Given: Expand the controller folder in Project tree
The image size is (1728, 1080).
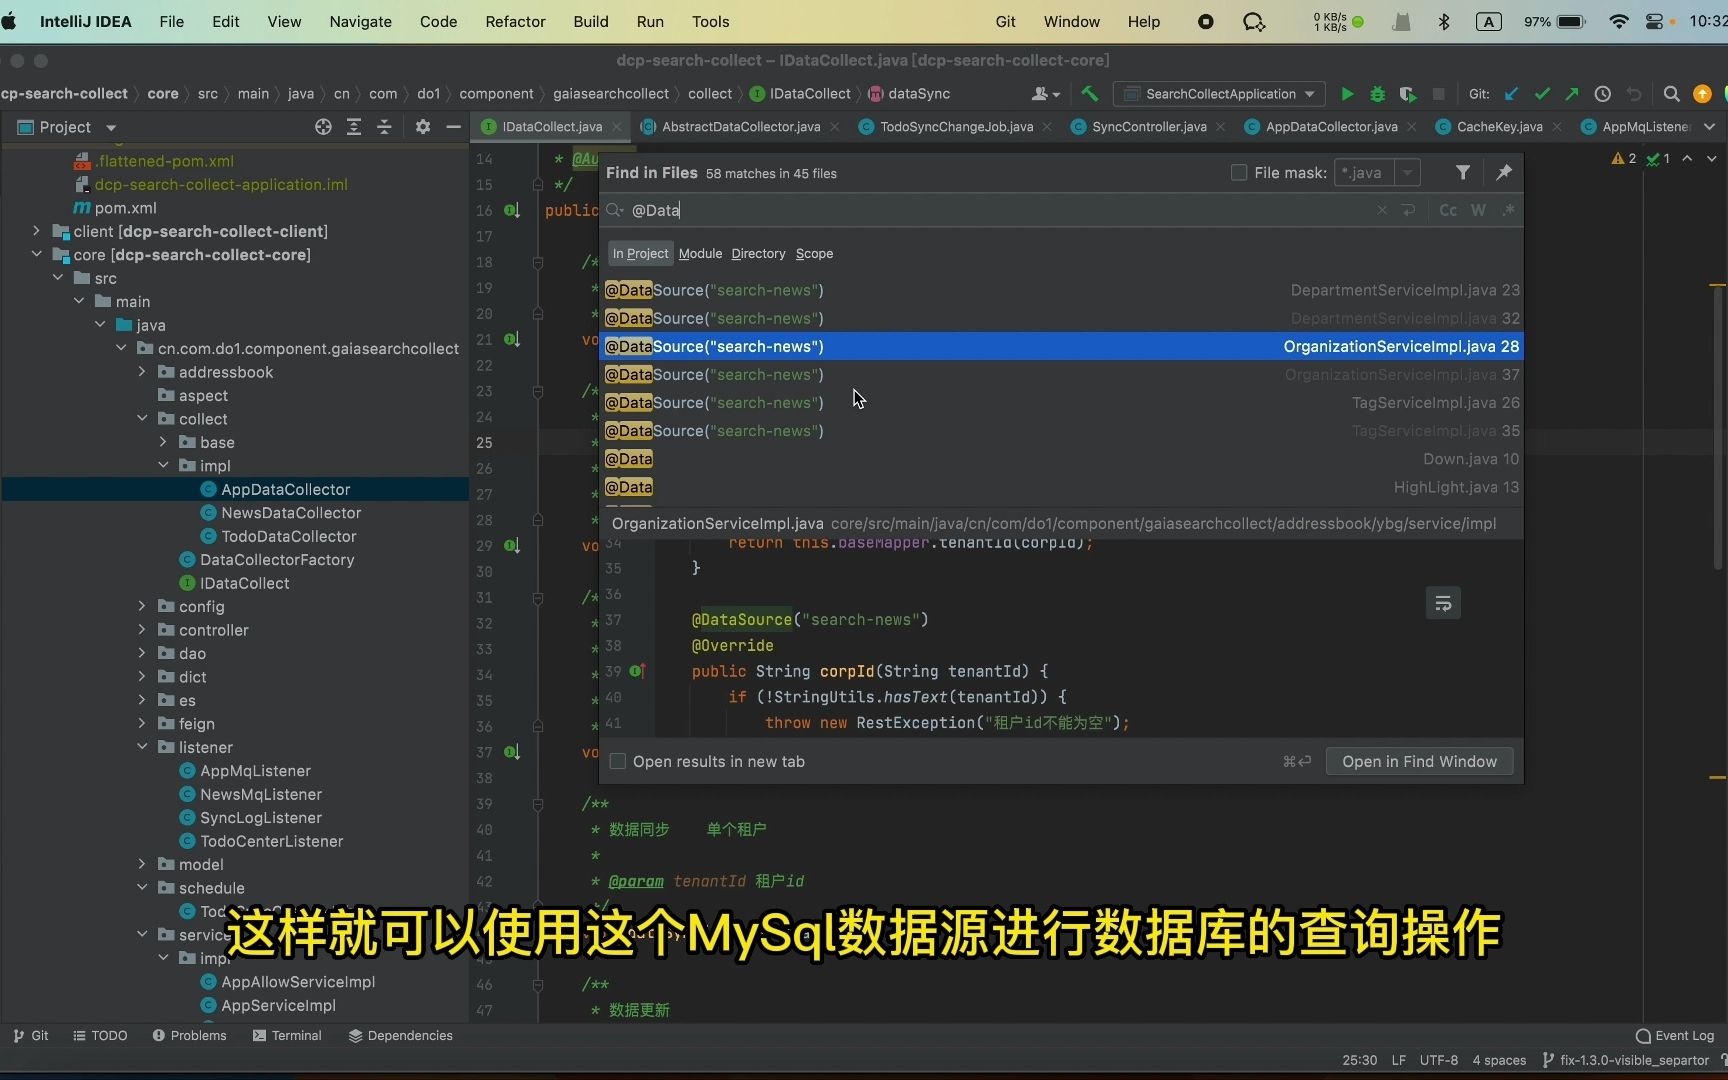Looking at the screenshot, I should (x=142, y=630).
